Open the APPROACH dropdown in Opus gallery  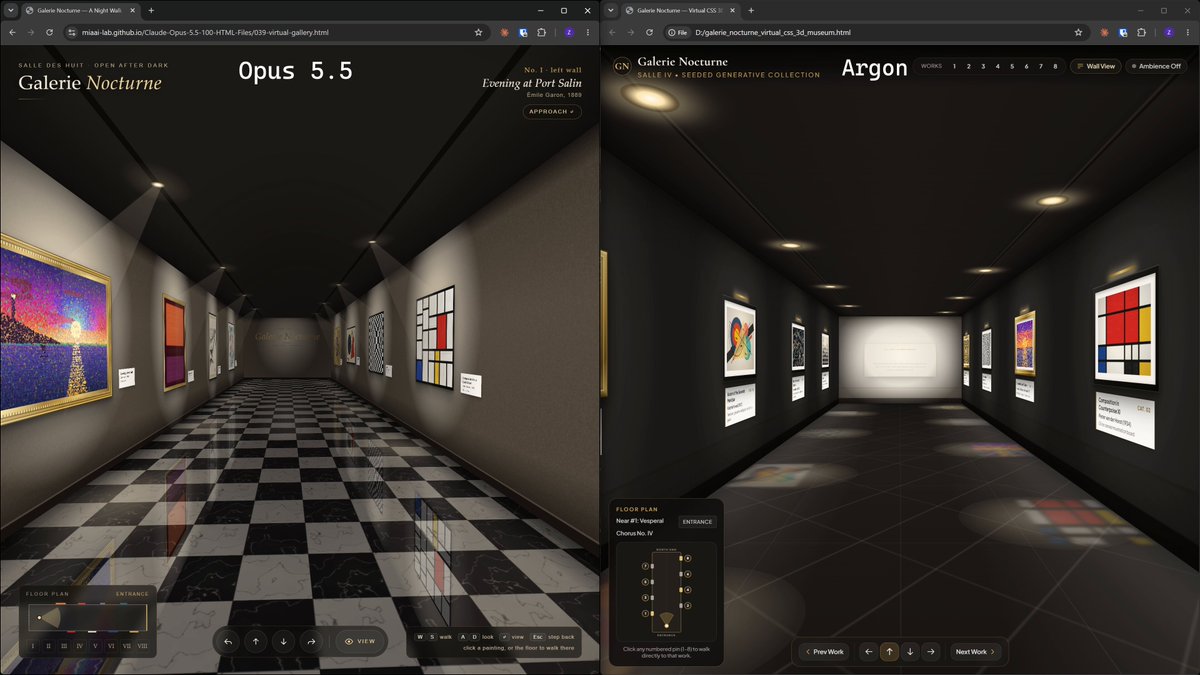click(552, 112)
